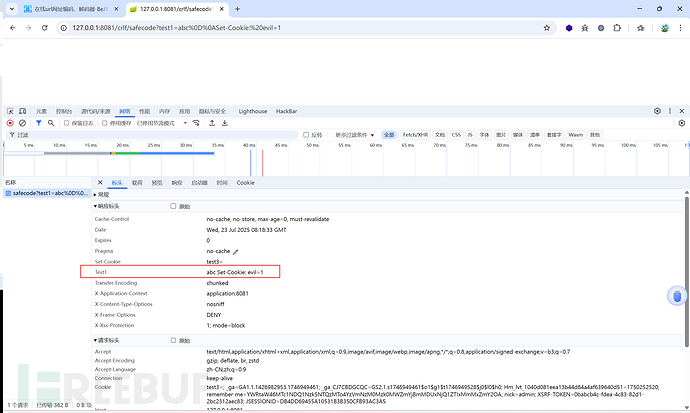Enable the 停用缓存 checkbox

point(106,123)
